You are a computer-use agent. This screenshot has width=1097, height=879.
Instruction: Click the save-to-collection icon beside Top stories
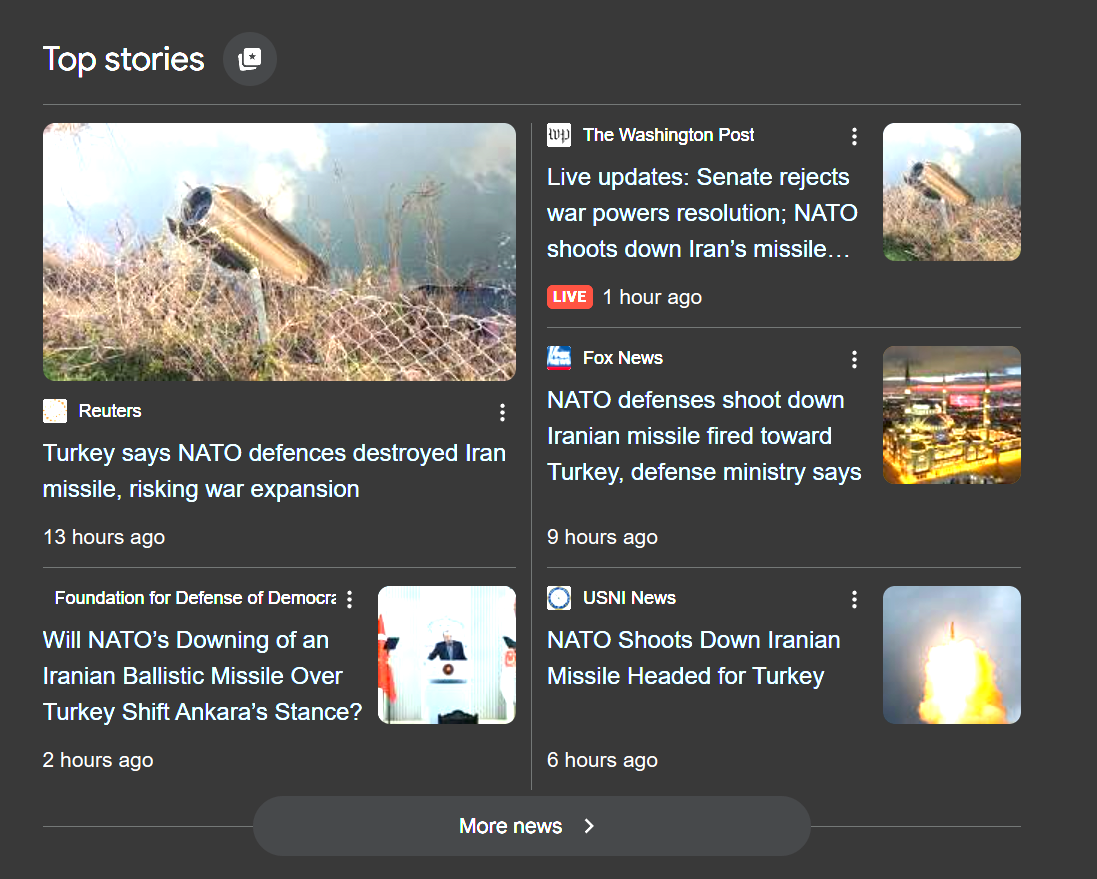pos(250,59)
